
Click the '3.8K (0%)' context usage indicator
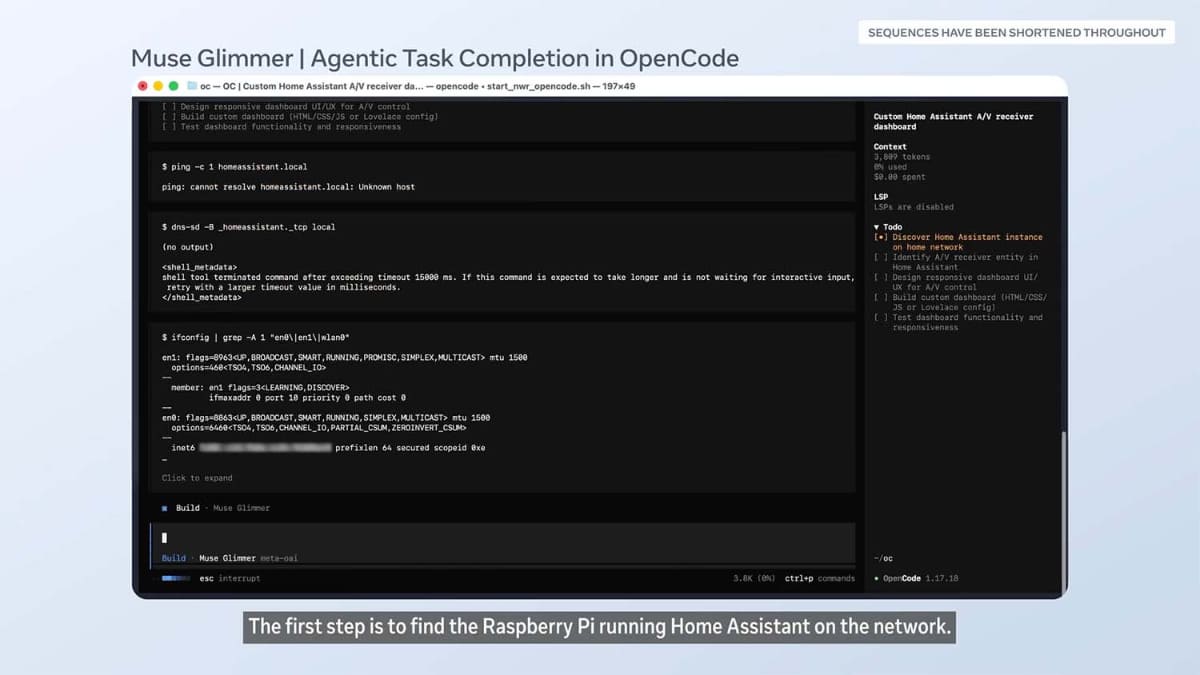pos(754,578)
